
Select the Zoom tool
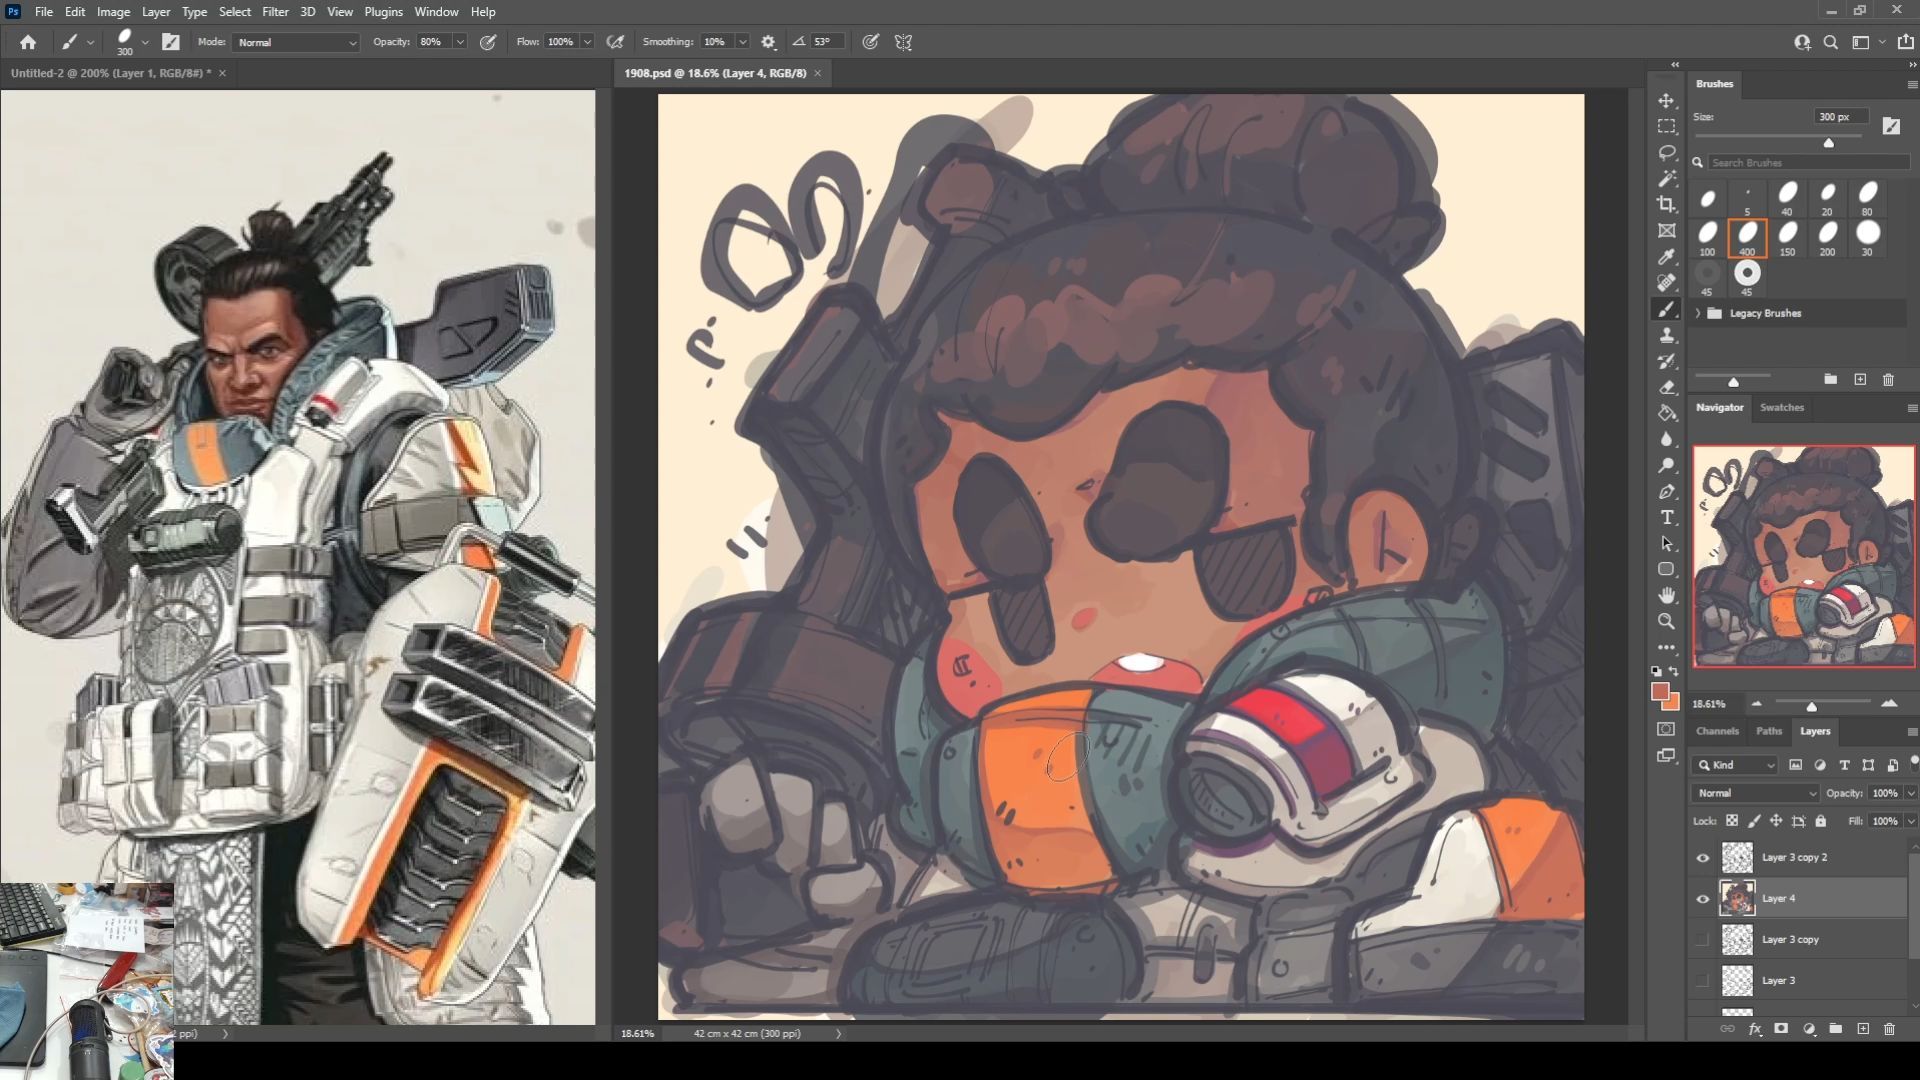(x=1666, y=621)
